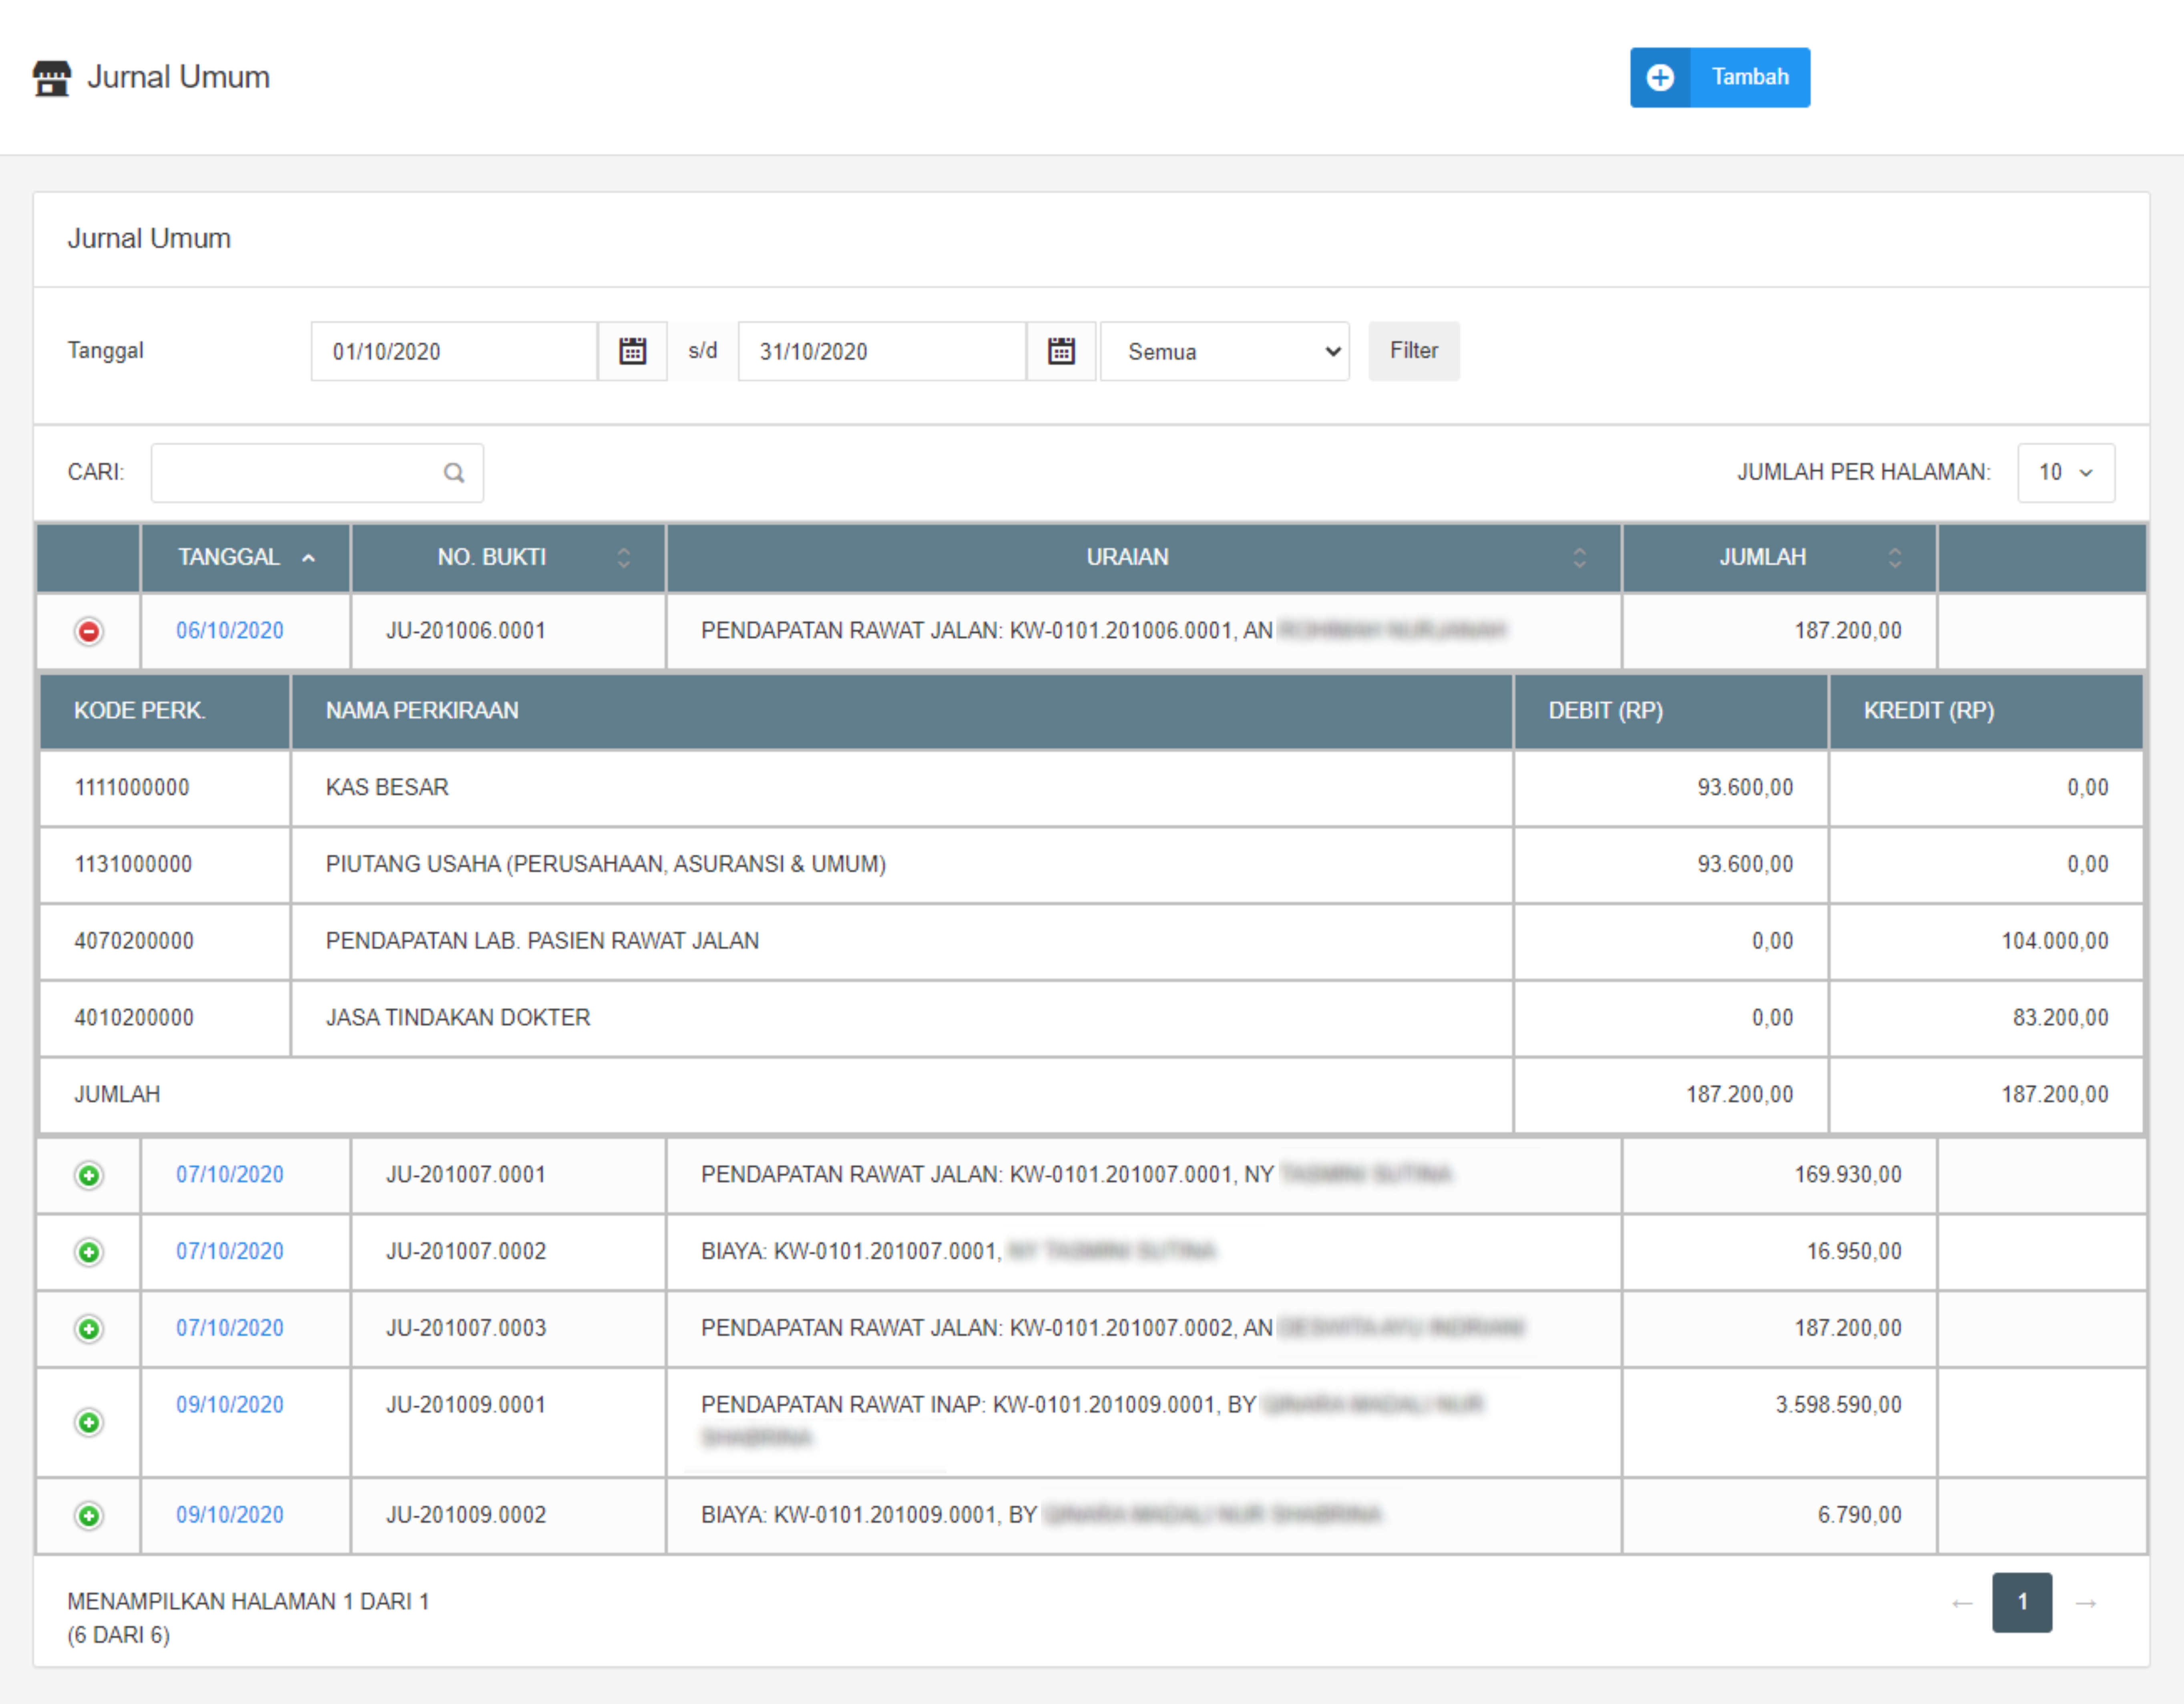The width and height of the screenshot is (2184, 1704).
Task: Expand the JU-201009.0001 row details
Action: click(x=89, y=1422)
